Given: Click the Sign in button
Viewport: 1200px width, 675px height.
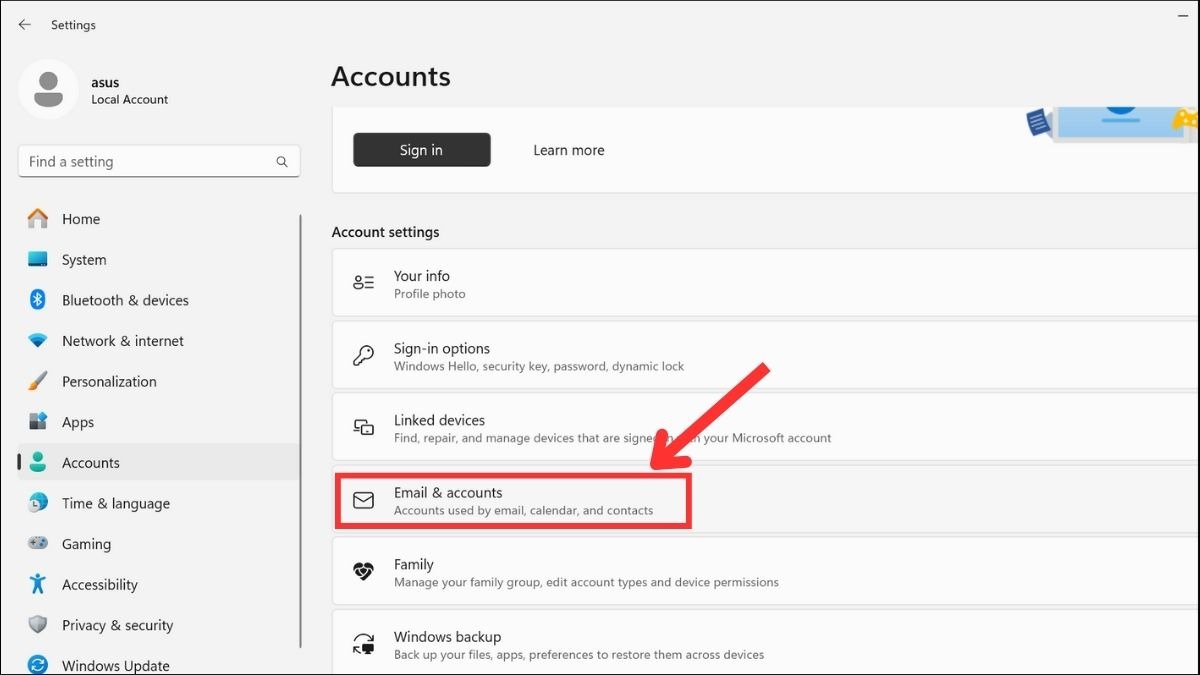Looking at the screenshot, I should pos(422,150).
